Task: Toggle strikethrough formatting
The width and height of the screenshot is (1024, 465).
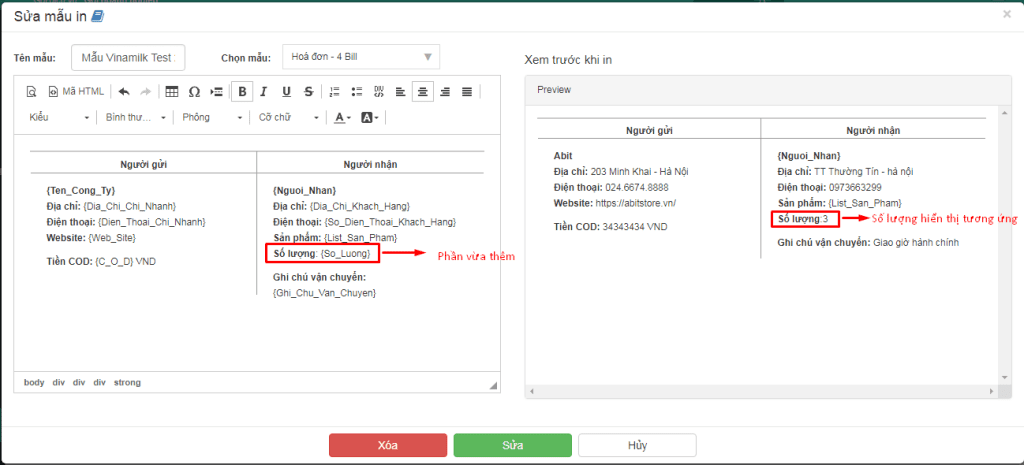Action: (x=309, y=92)
